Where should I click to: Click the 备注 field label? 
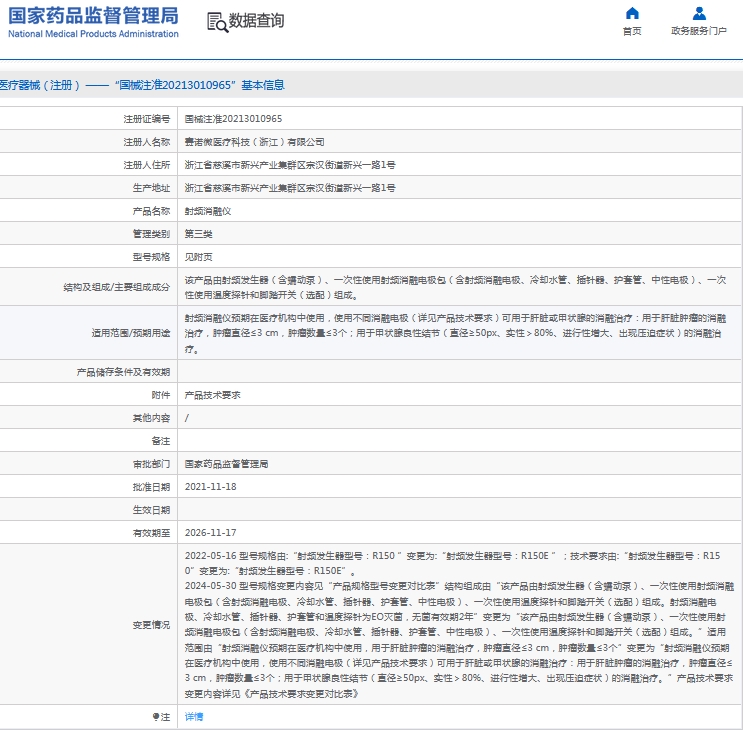tap(161, 441)
